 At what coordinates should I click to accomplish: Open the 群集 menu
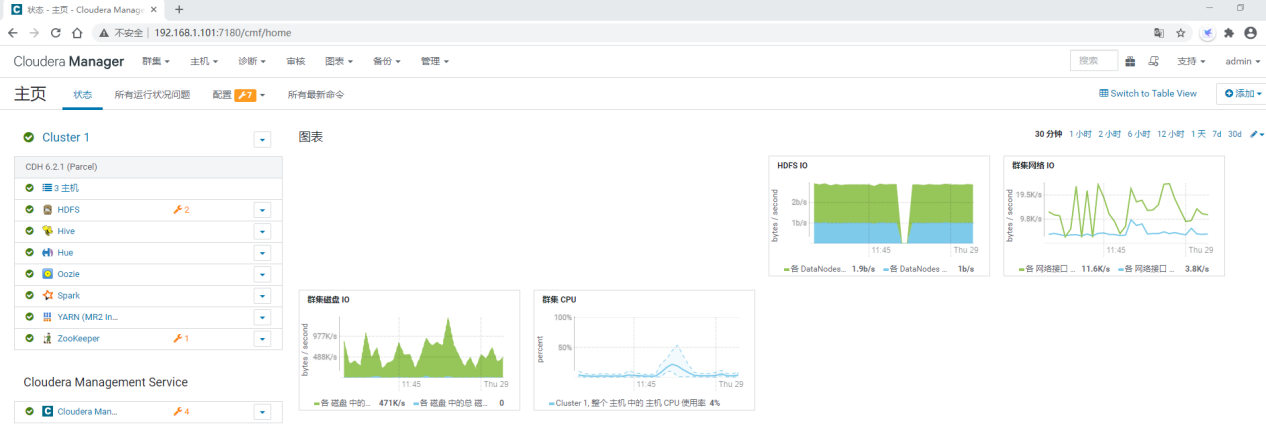[156, 61]
